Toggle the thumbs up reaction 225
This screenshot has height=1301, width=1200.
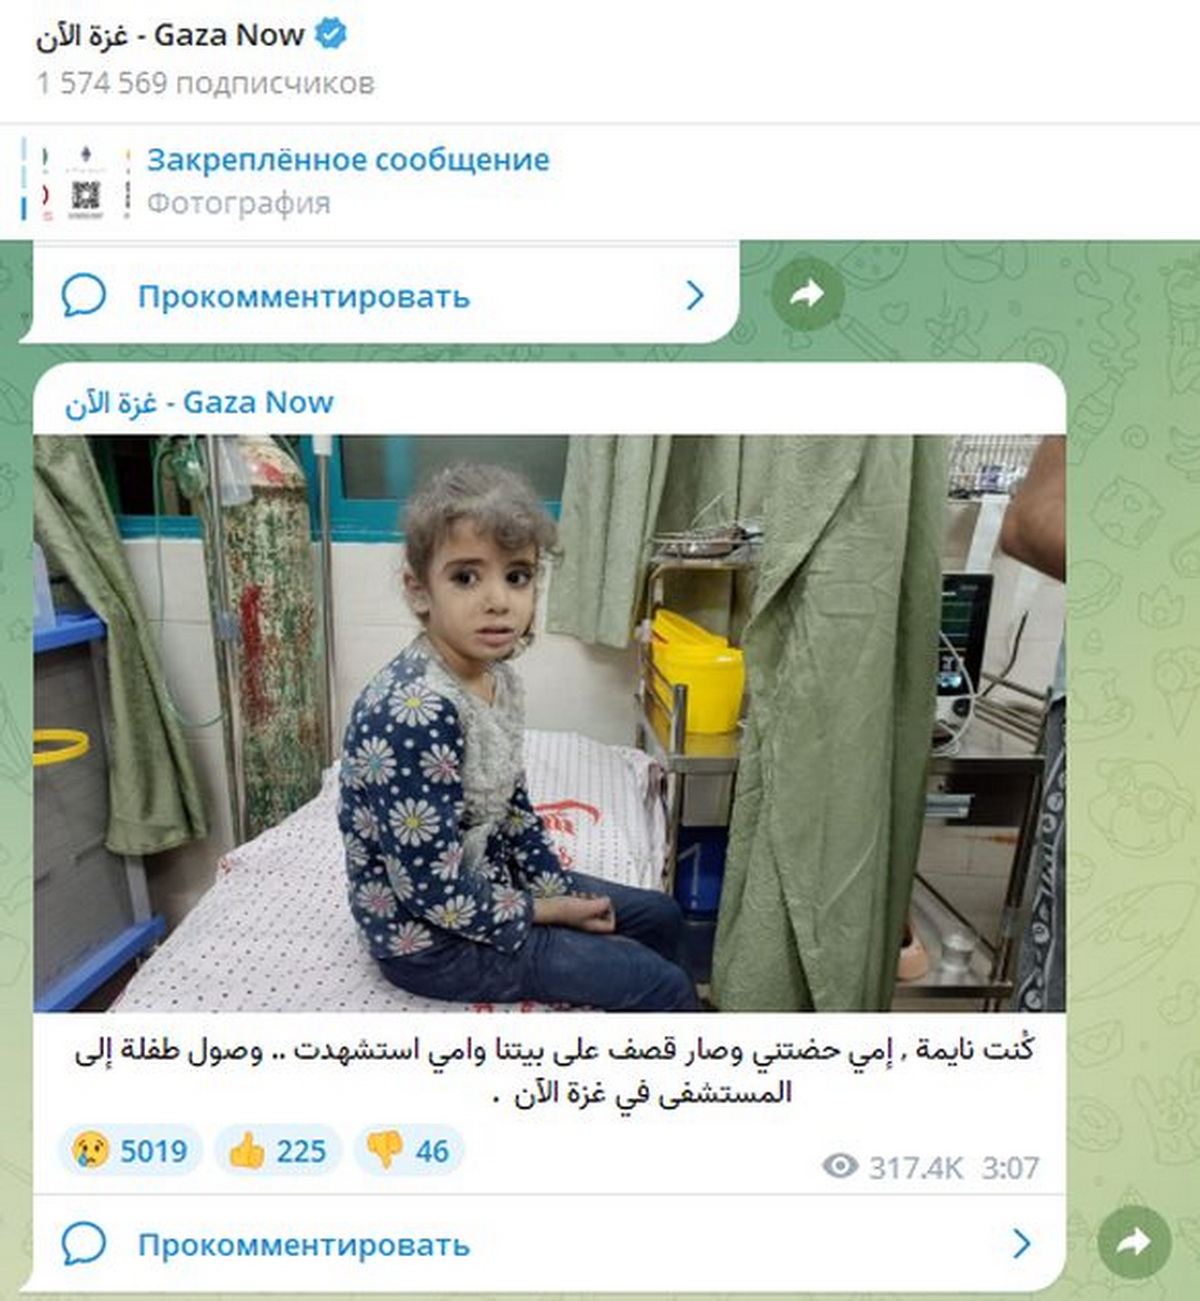(277, 1151)
